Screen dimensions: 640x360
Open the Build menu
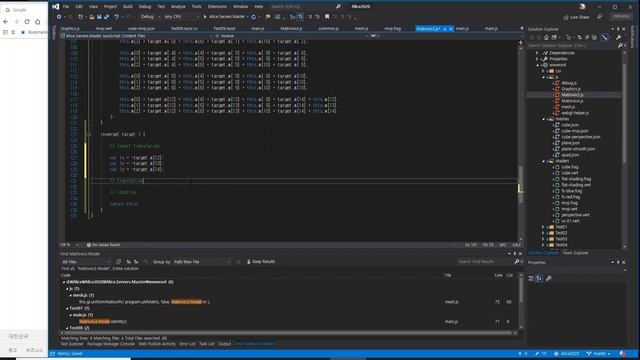(x=127, y=7)
